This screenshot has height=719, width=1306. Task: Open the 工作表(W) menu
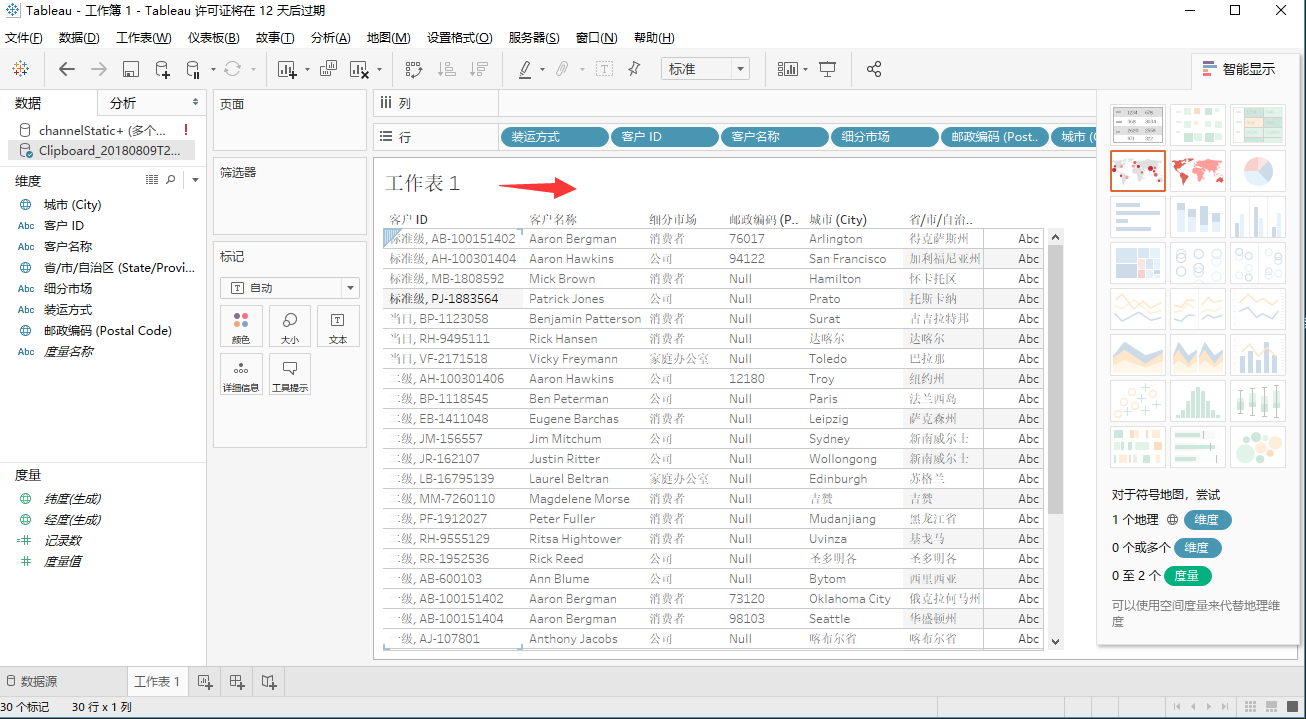coord(144,38)
